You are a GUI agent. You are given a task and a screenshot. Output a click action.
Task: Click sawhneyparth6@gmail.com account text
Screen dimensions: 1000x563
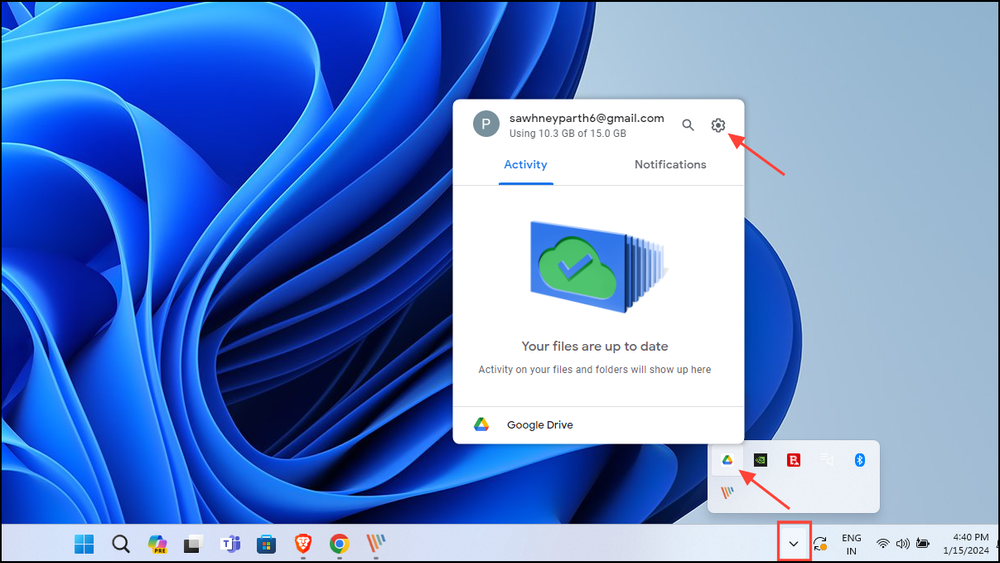click(x=587, y=118)
